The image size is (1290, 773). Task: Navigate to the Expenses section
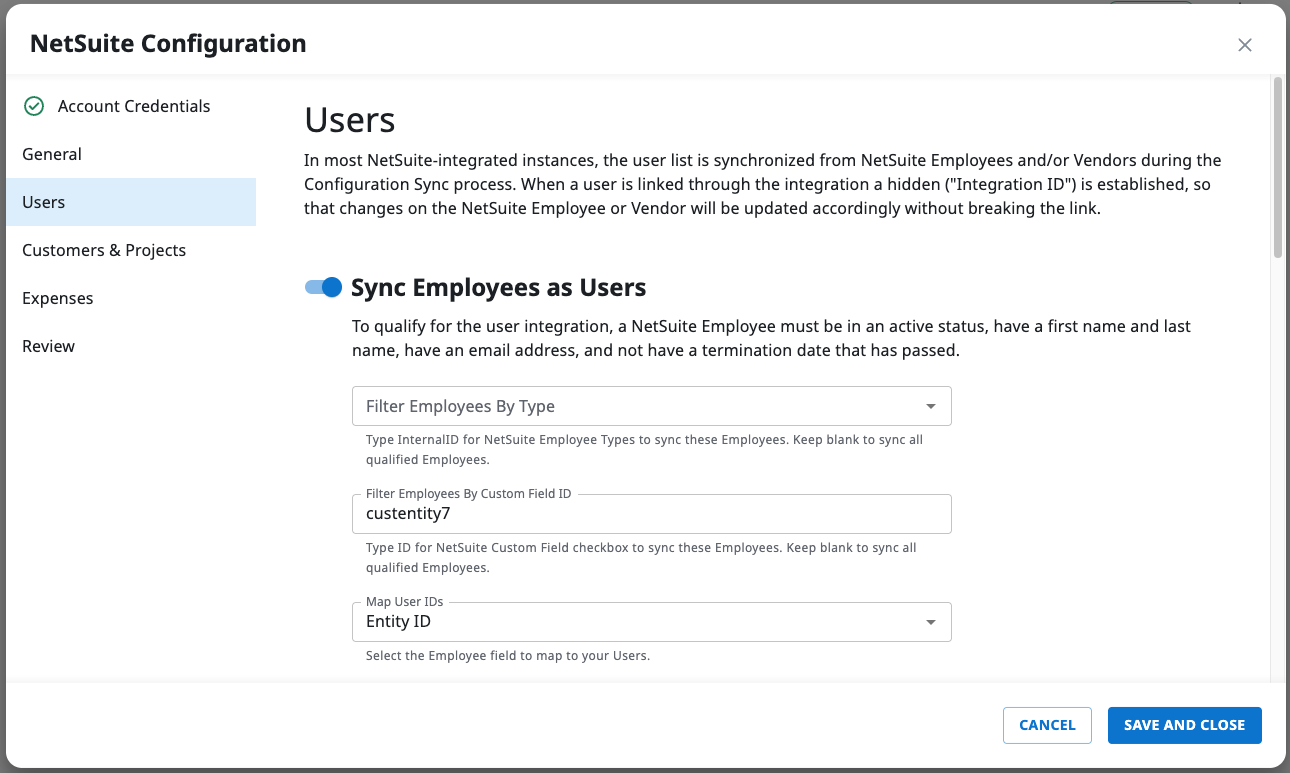(131, 298)
